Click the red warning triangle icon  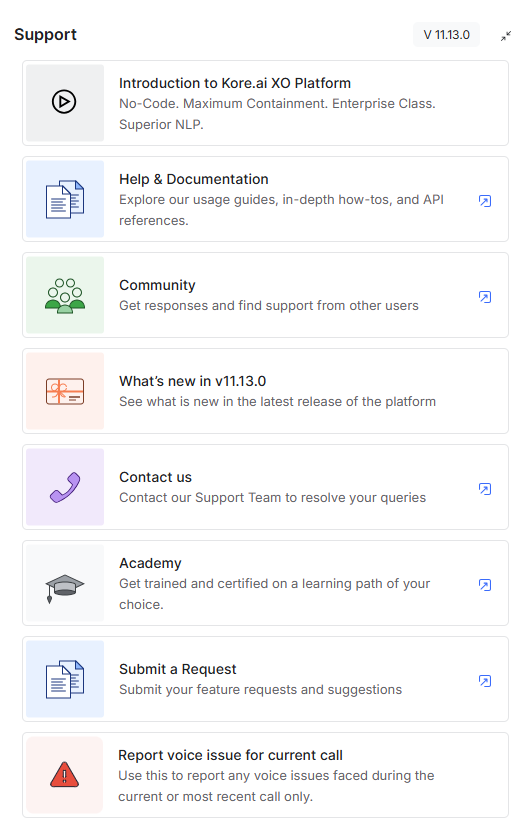64,775
